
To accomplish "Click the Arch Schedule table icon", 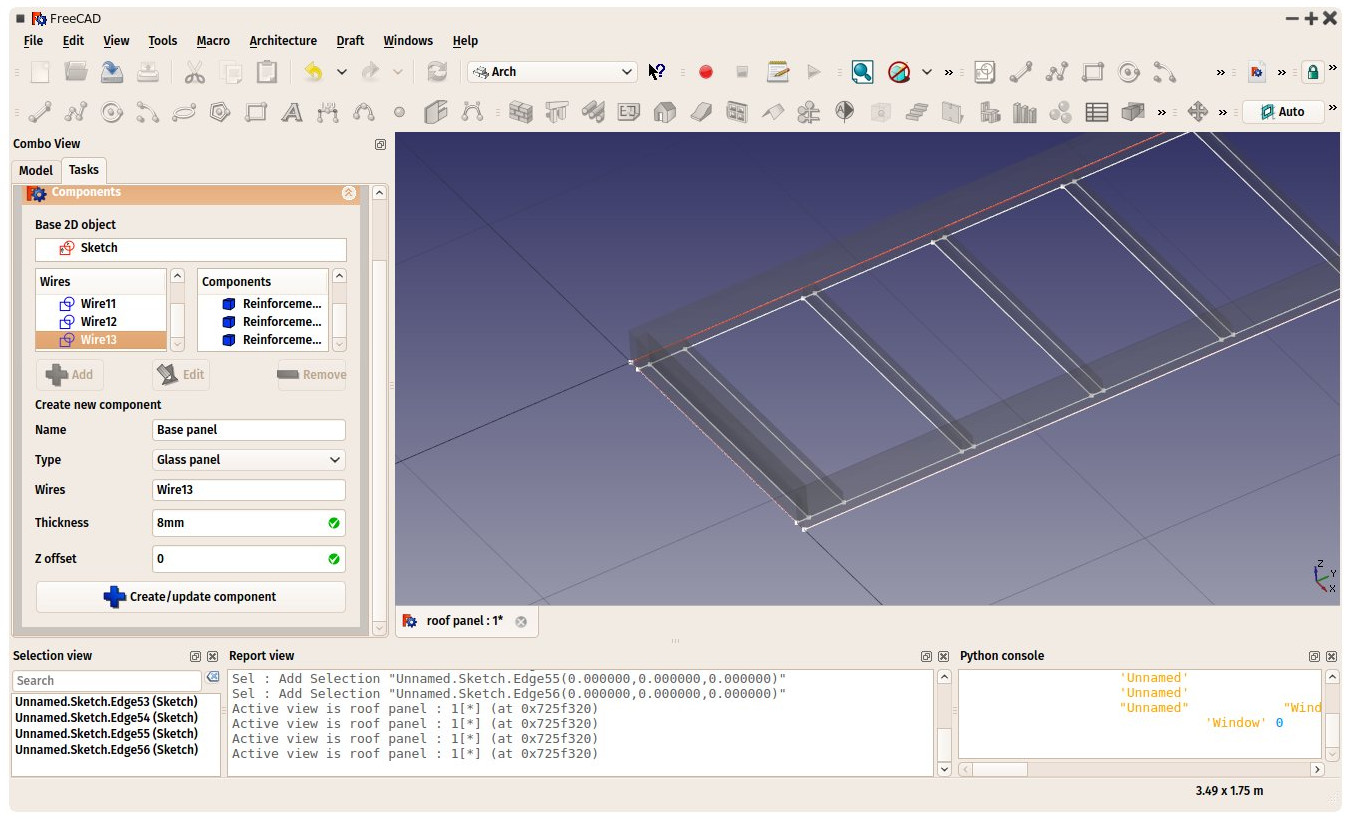I will (1097, 112).
